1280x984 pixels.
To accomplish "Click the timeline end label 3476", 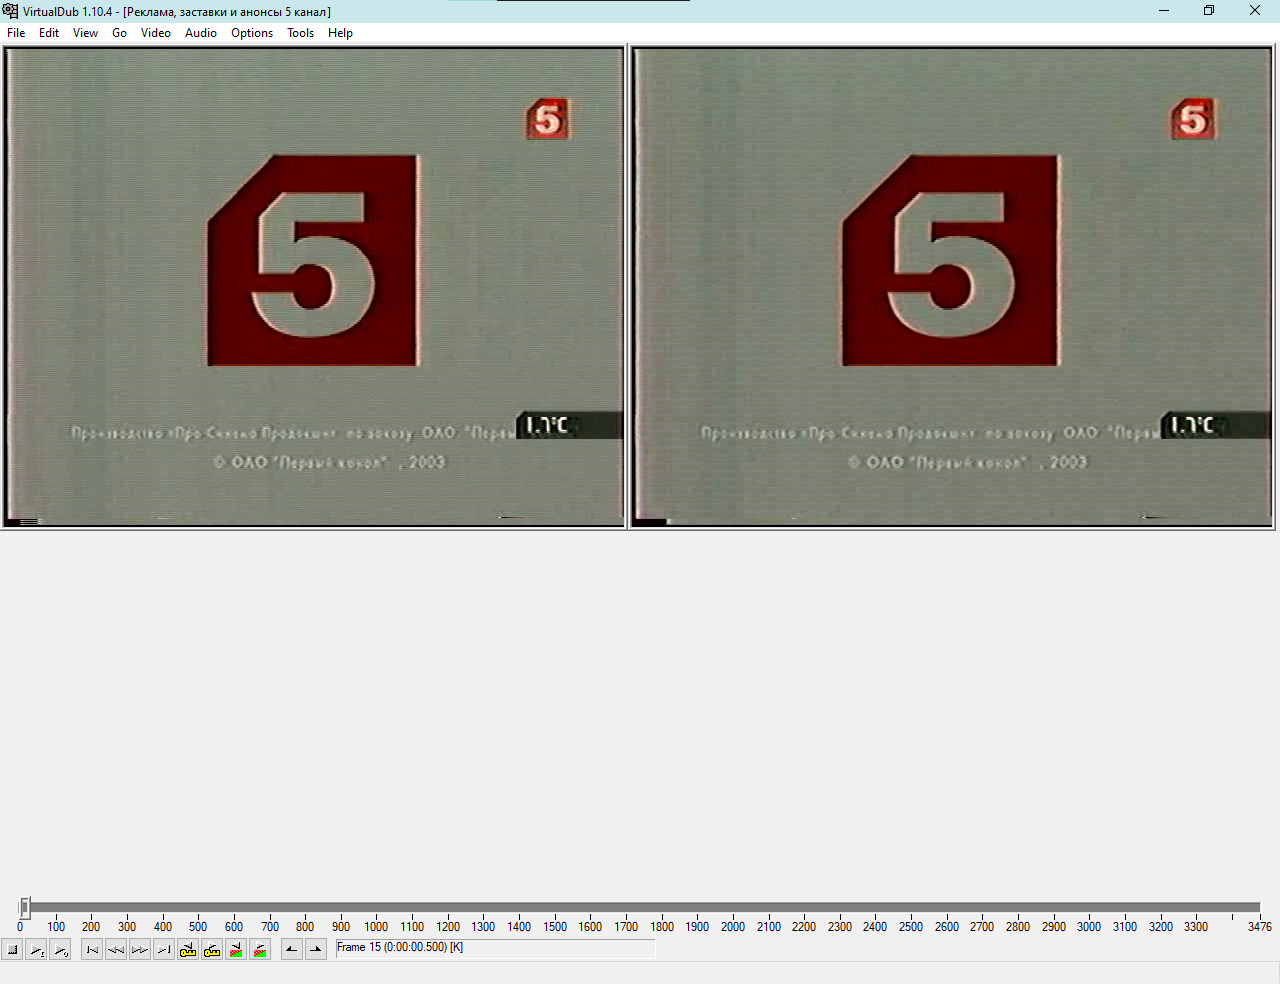I will click(x=1260, y=927).
